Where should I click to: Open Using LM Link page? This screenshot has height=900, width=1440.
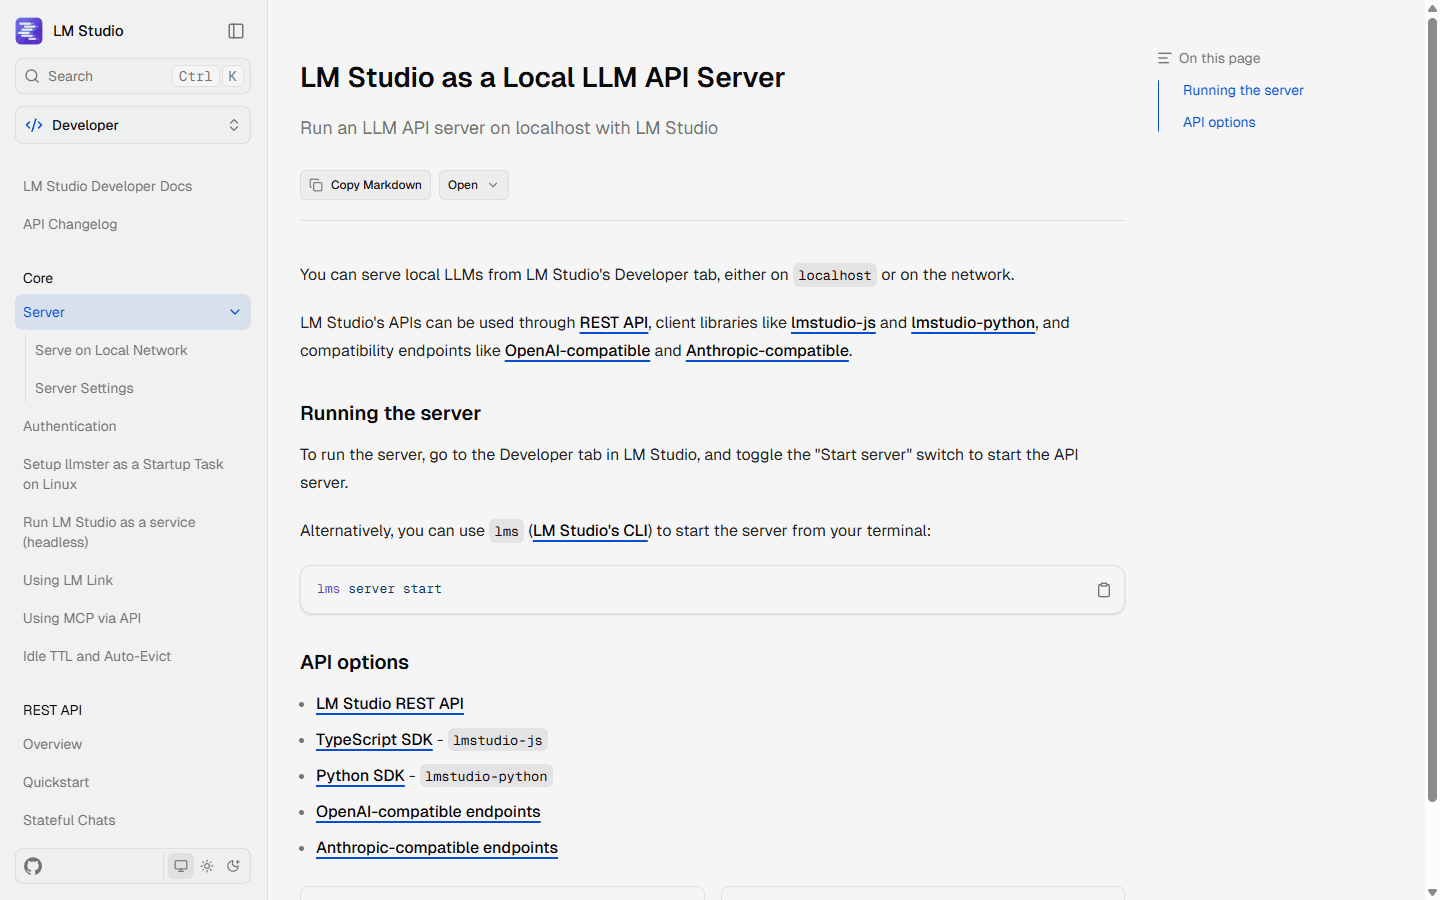(68, 580)
